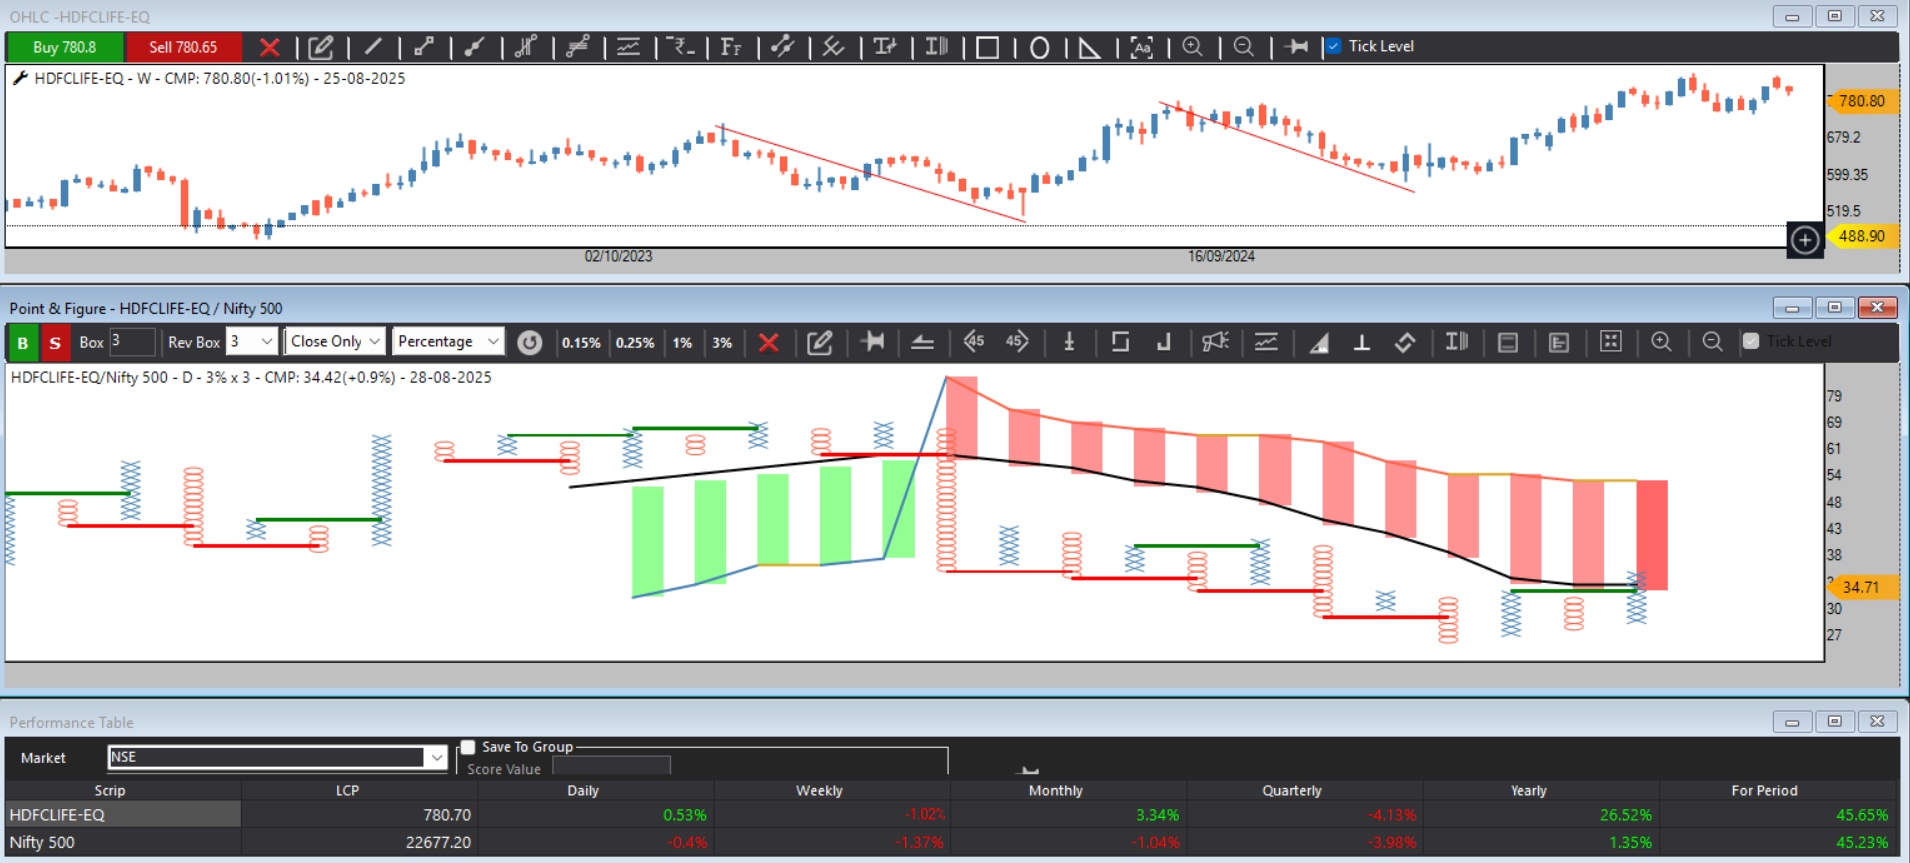Open the Percentage dropdown
The width and height of the screenshot is (1910, 863).
(447, 342)
